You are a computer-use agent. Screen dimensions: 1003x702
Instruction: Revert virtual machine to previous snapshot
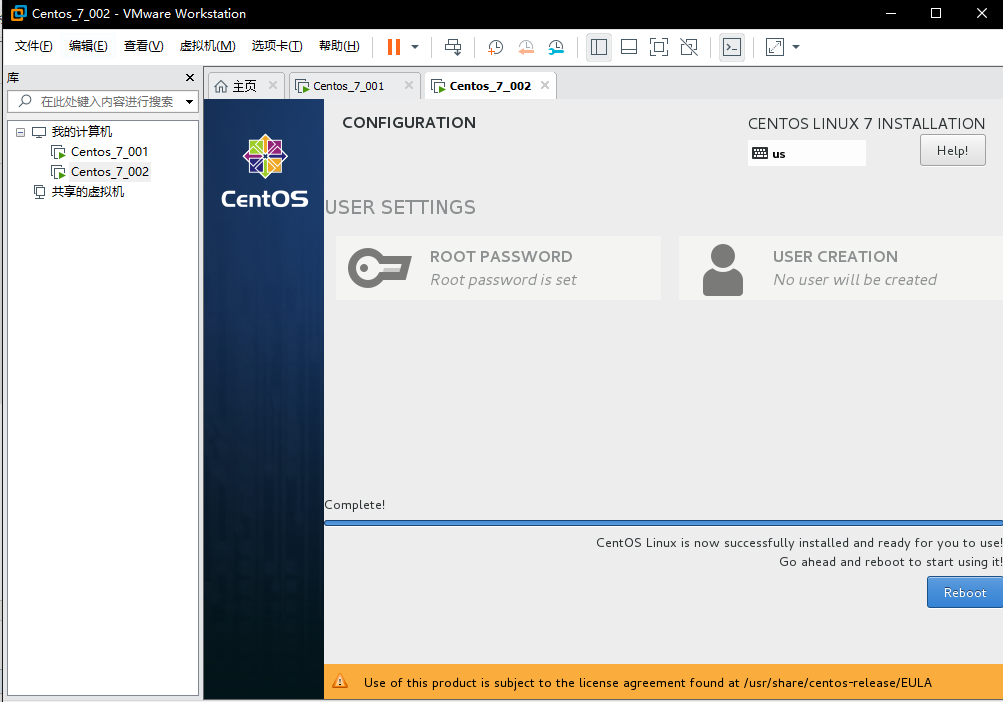(x=526, y=47)
